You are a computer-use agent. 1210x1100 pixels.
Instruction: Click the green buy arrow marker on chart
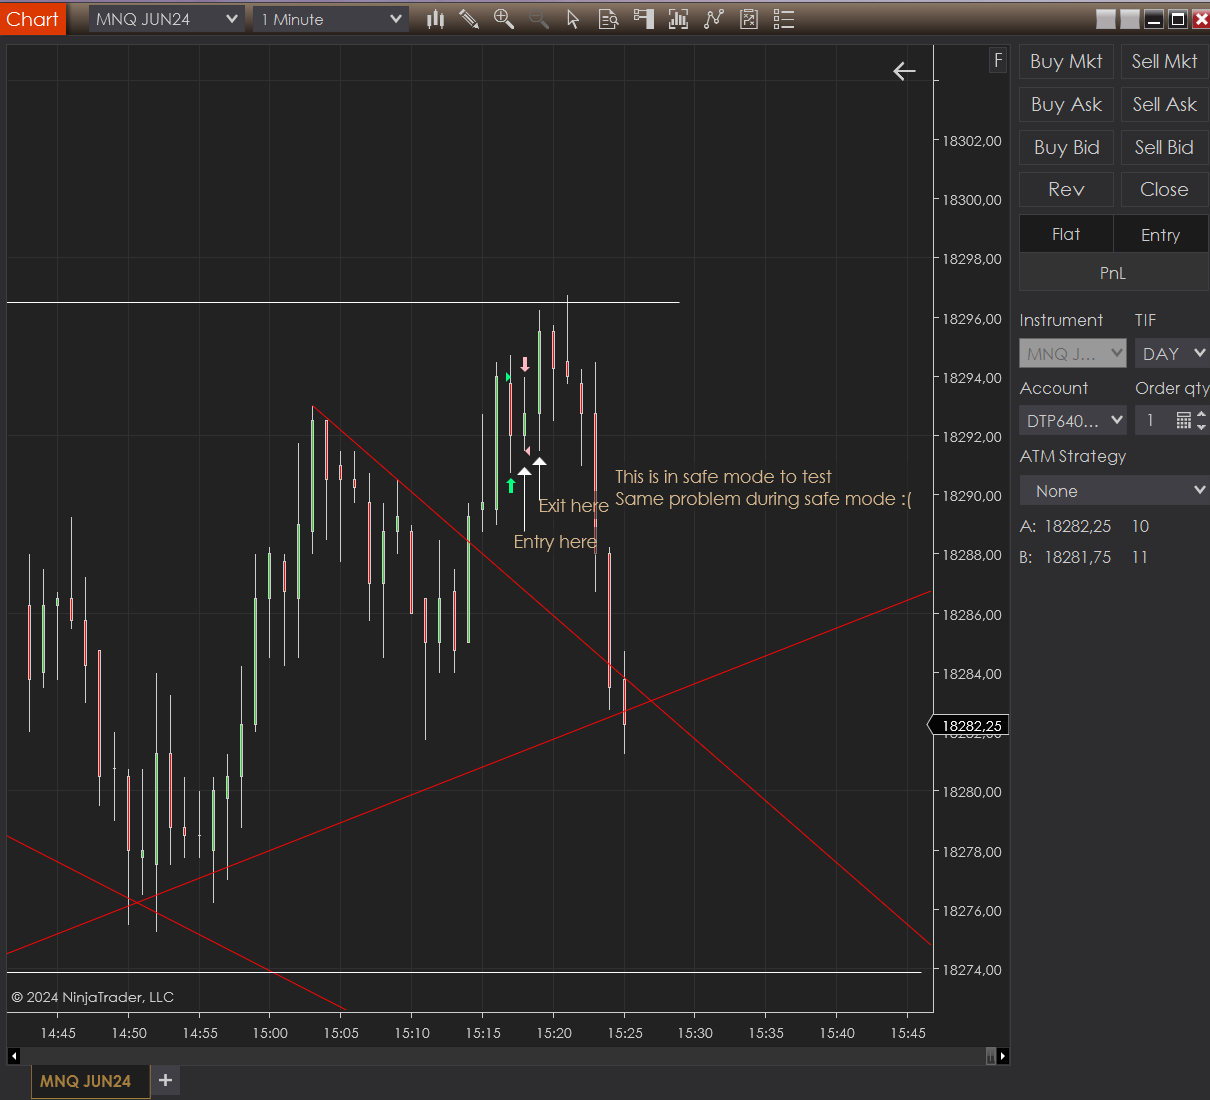pyautogui.click(x=511, y=485)
